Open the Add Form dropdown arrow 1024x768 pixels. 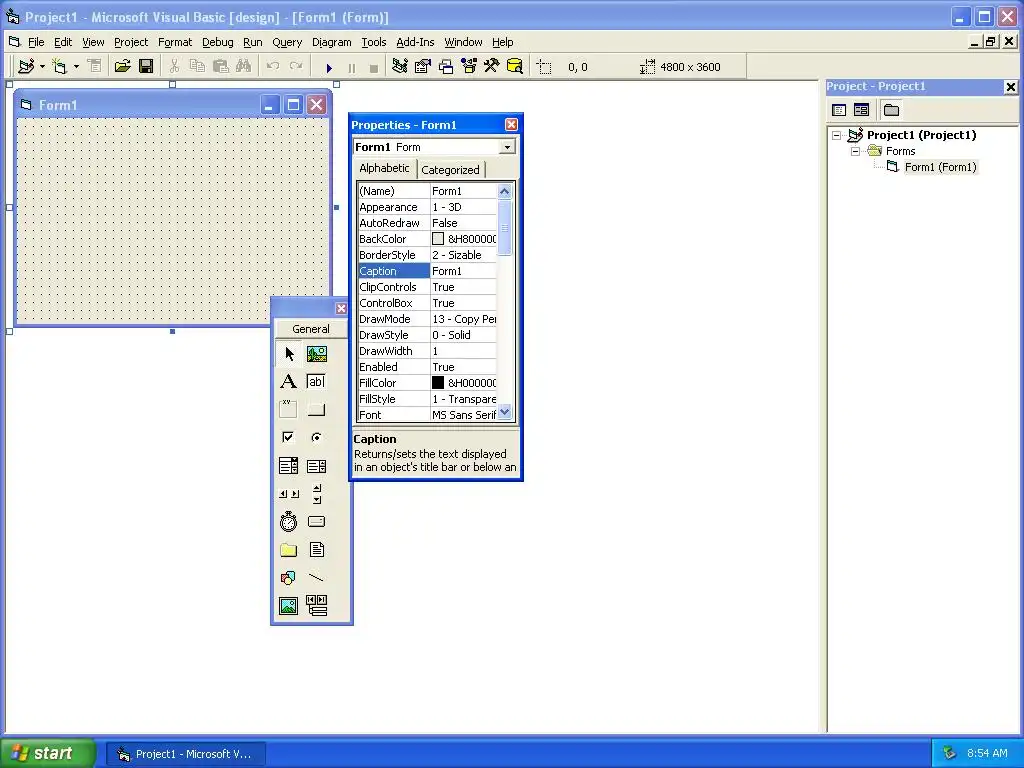(x=76, y=67)
